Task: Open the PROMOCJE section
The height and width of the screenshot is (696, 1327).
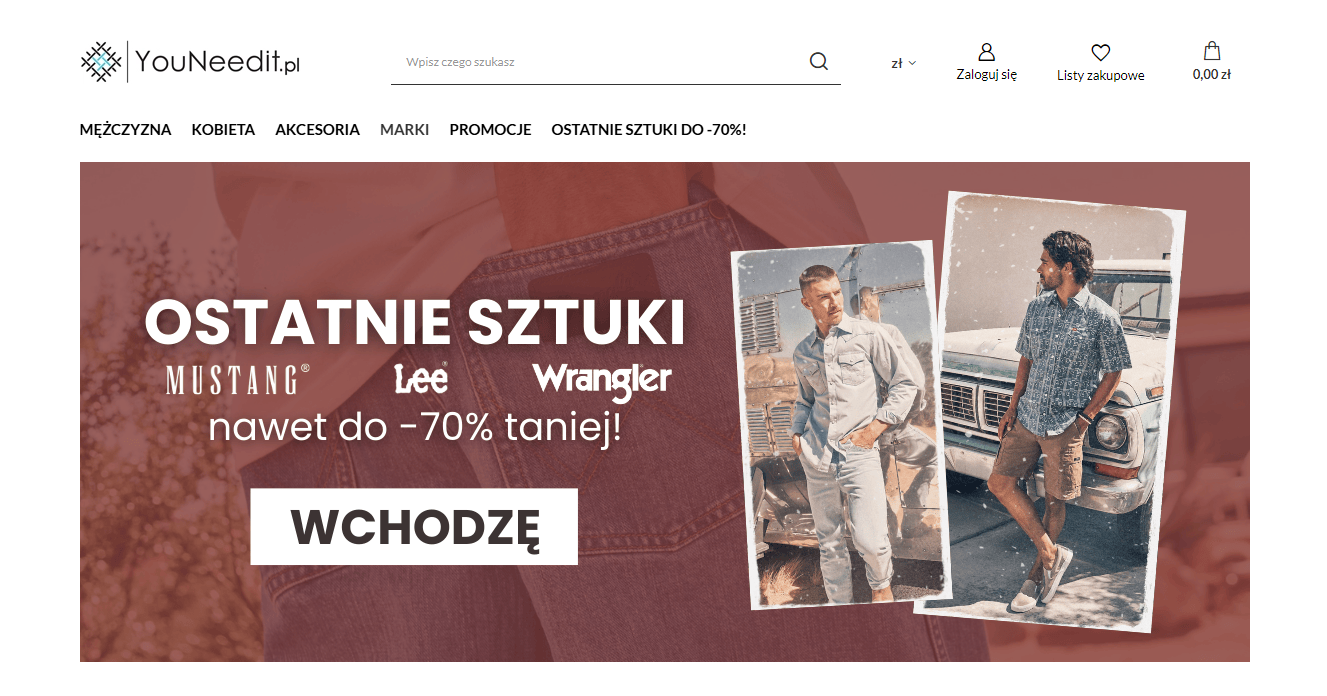Action: click(x=491, y=130)
